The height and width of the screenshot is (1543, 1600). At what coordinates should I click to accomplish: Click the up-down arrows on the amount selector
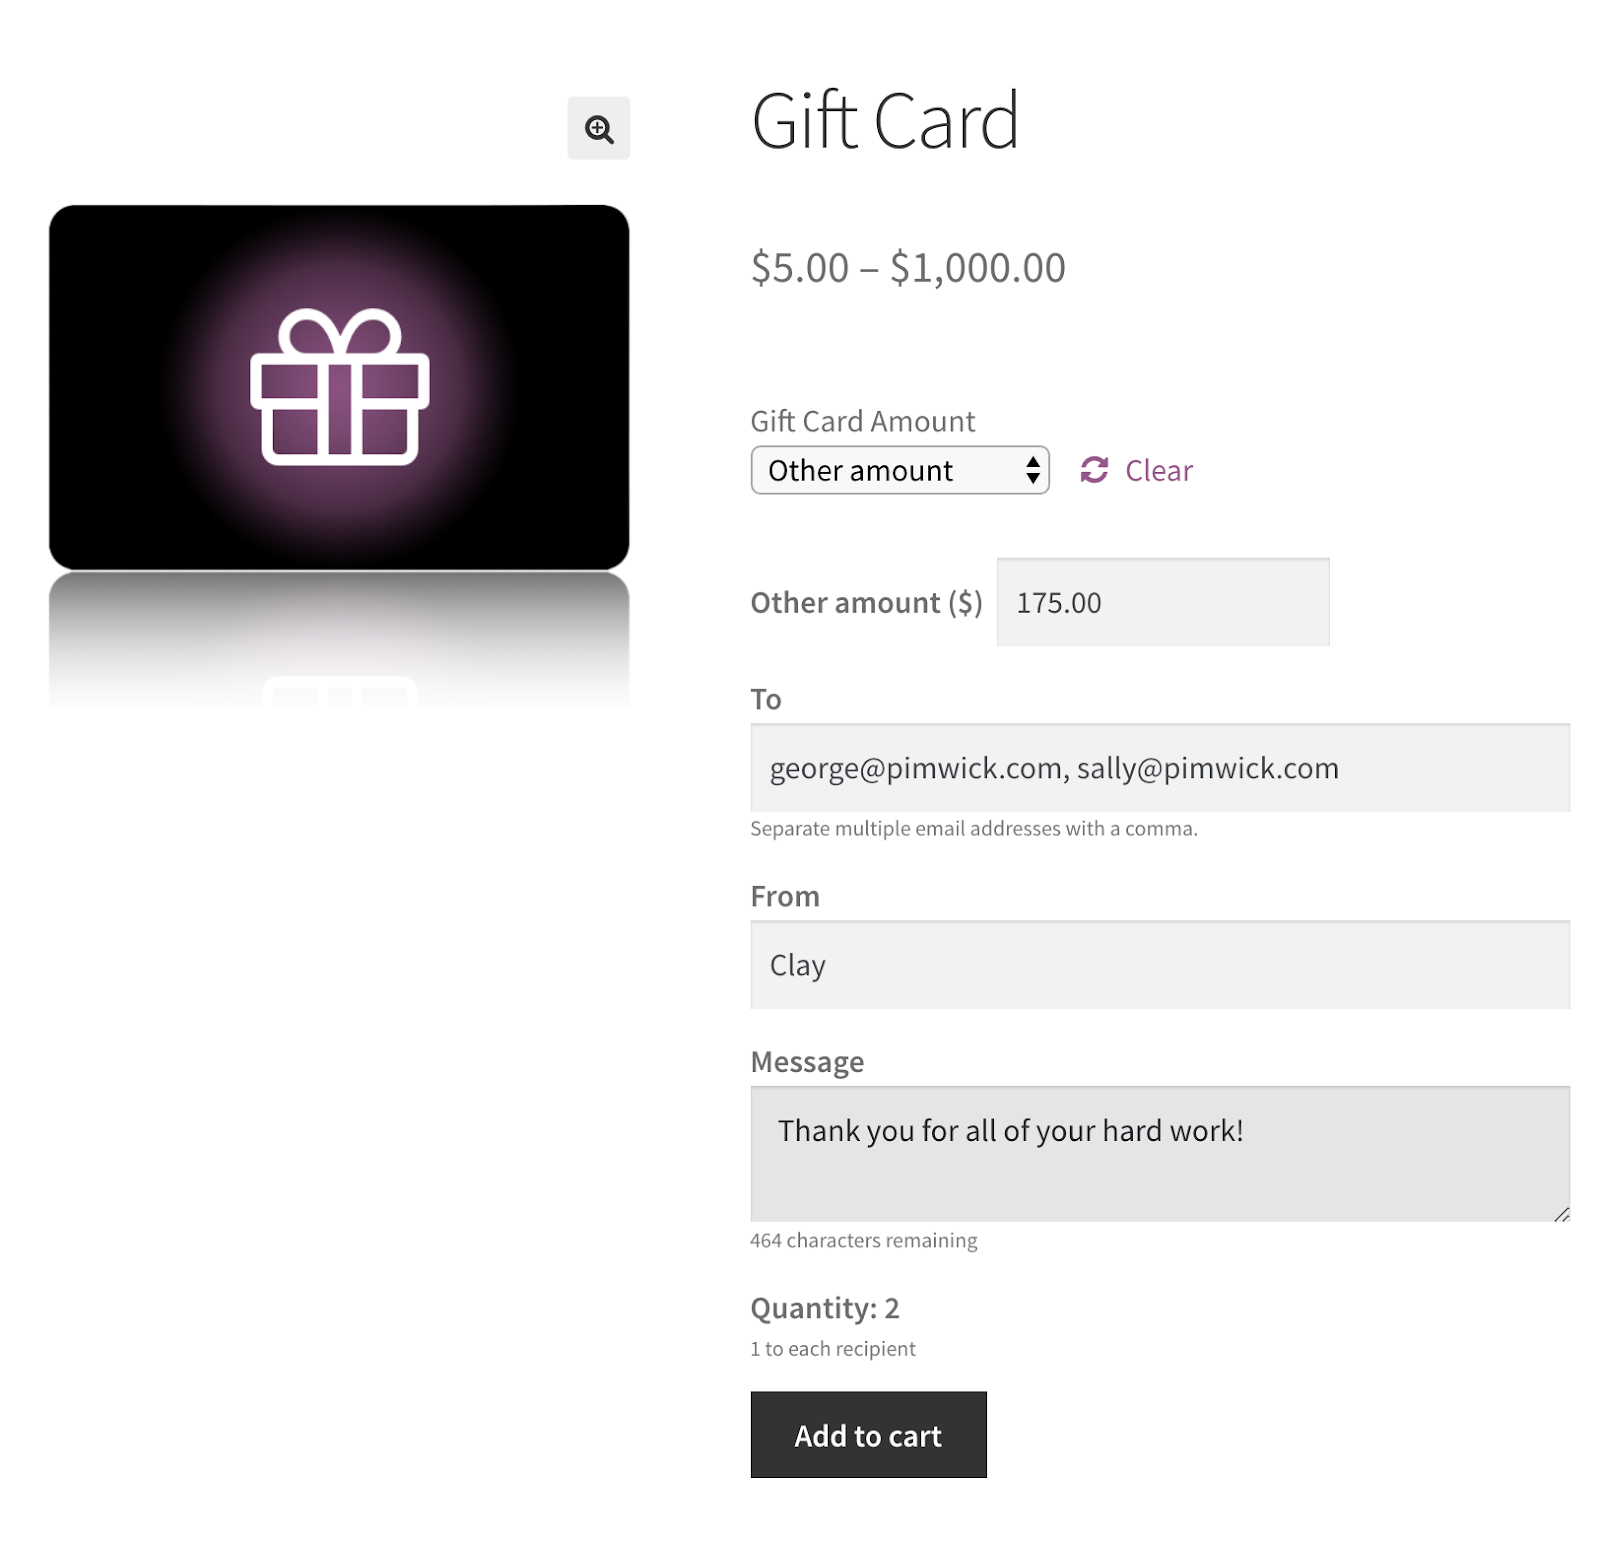[1032, 470]
